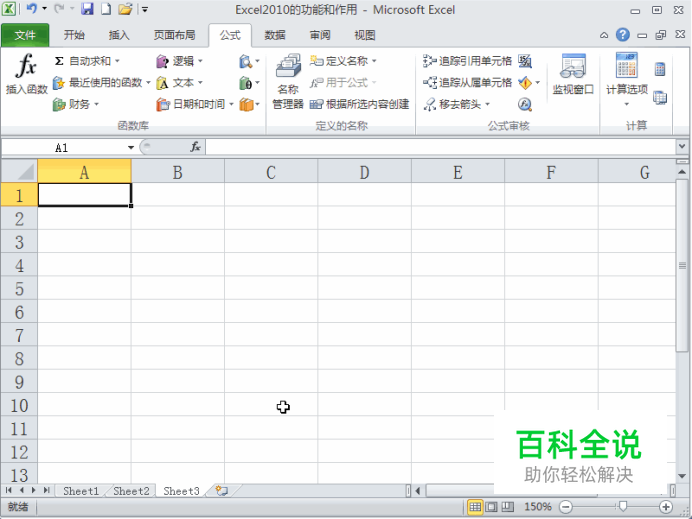
Task: Click the formula bar input field
Action: (440, 147)
